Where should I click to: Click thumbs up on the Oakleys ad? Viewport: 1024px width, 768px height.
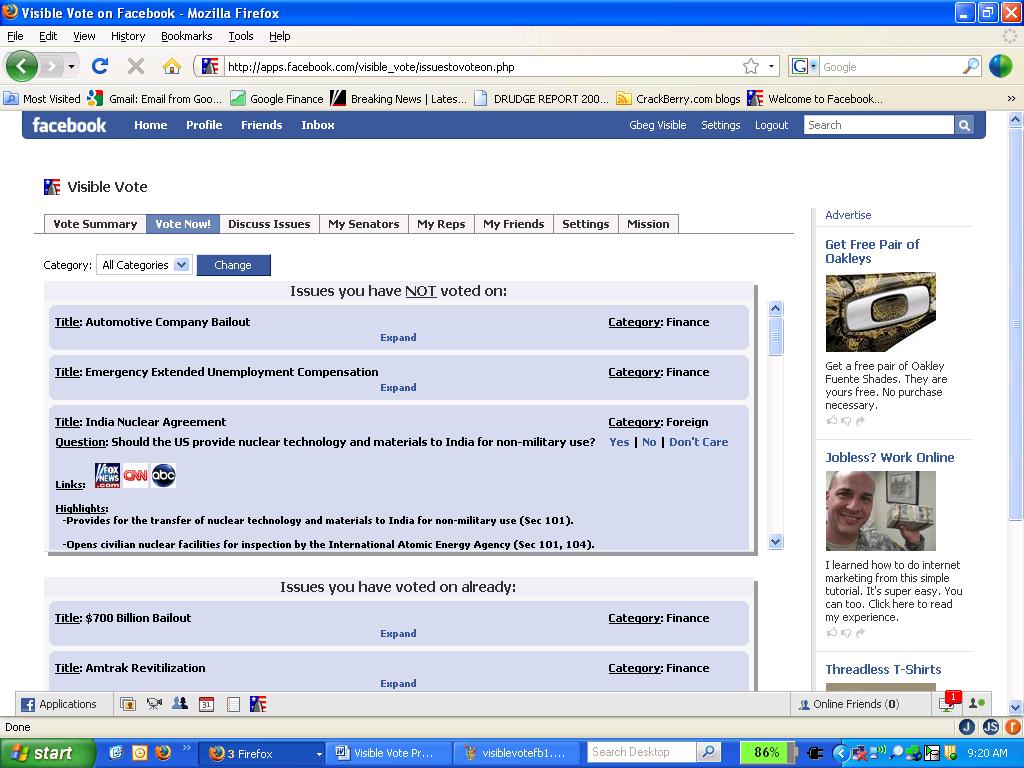click(831, 421)
